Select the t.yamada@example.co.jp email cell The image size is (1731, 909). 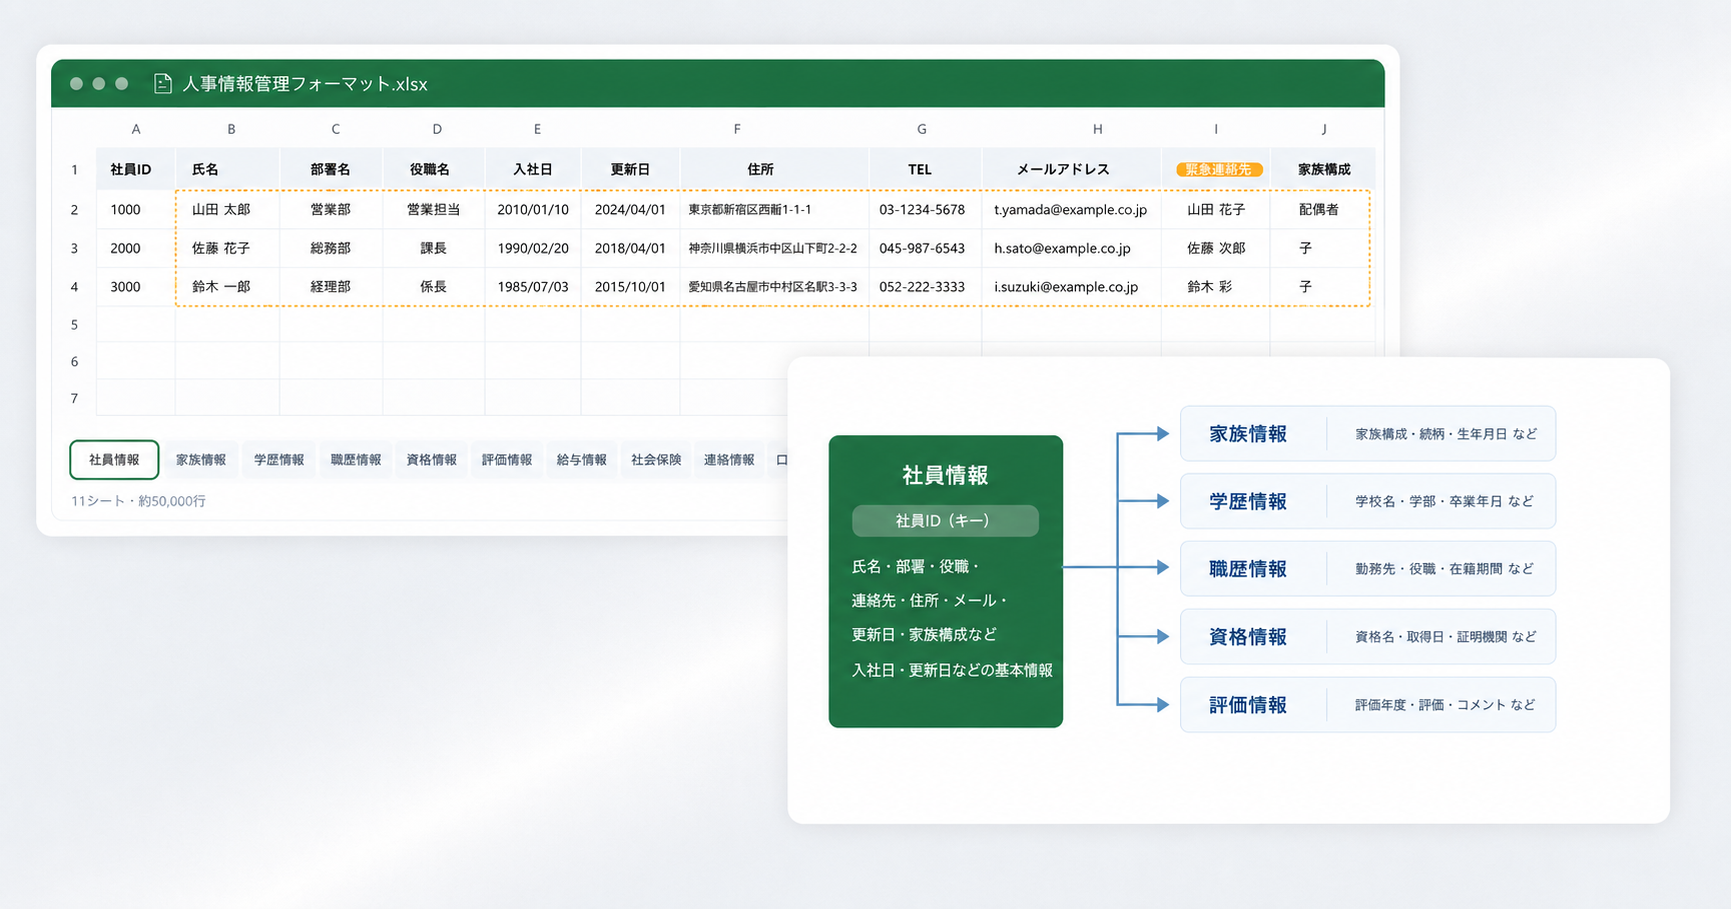(1072, 210)
